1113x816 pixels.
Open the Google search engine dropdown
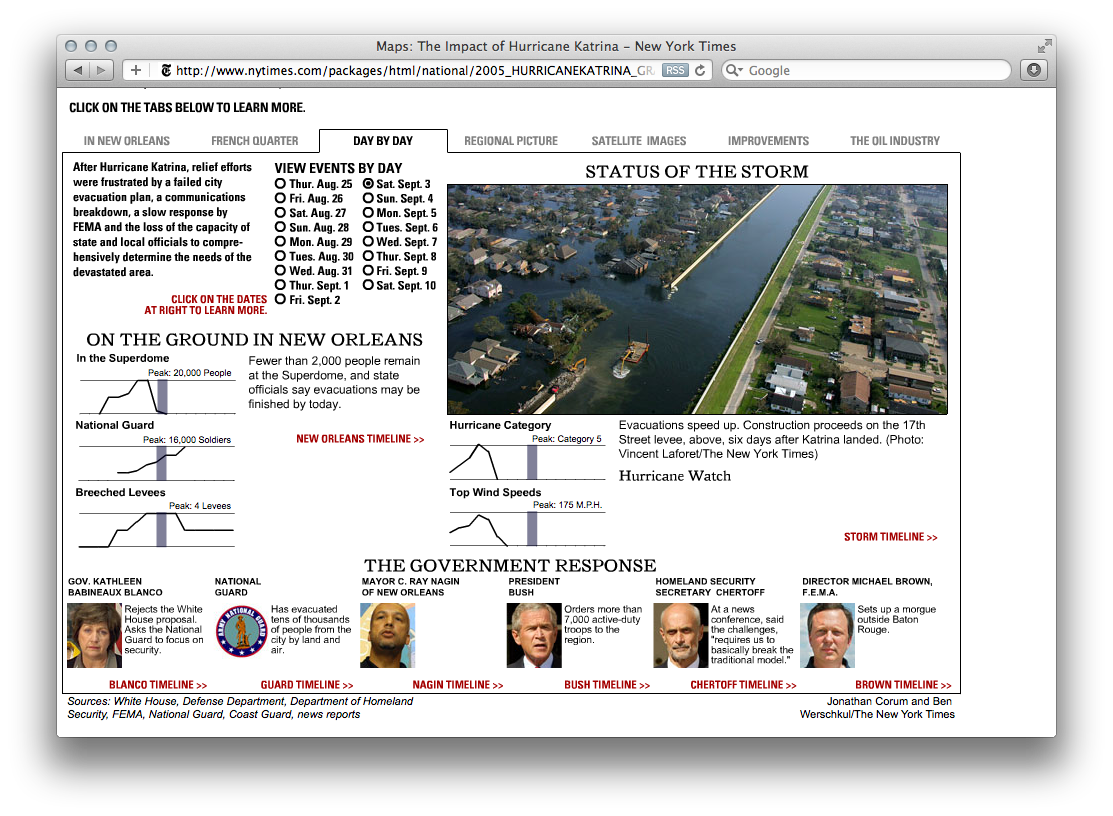click(736, 70)
